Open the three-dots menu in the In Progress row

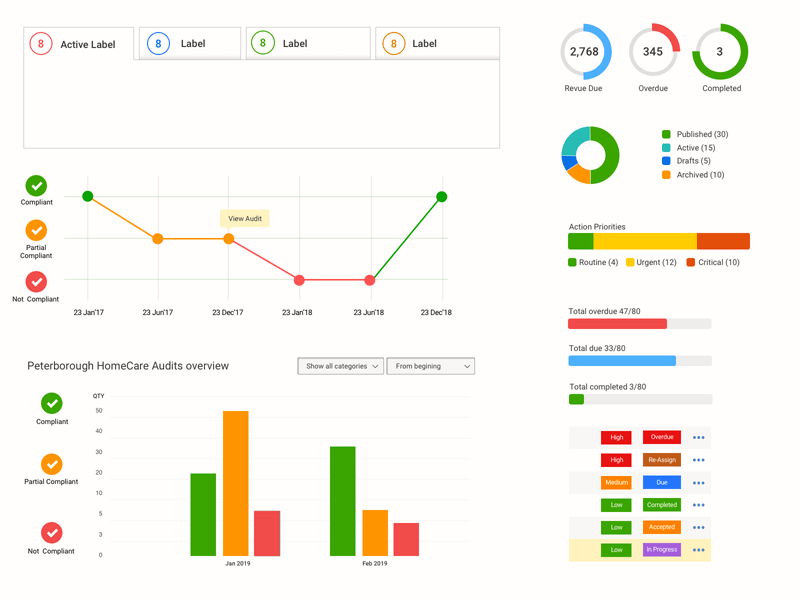(698, 550)
